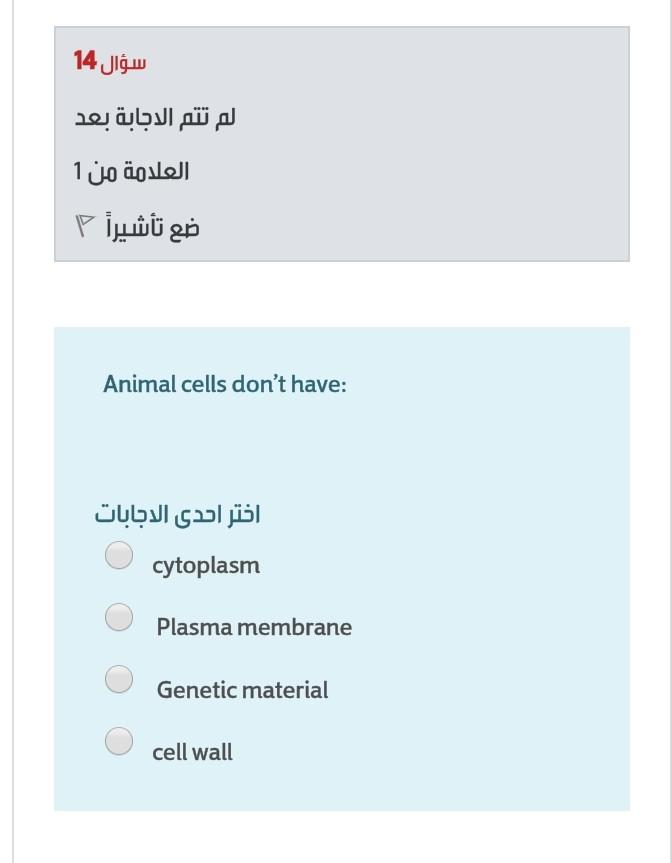
Task: Click the 'اختر احدى الاجابات' prompt text
Action: 177,515
